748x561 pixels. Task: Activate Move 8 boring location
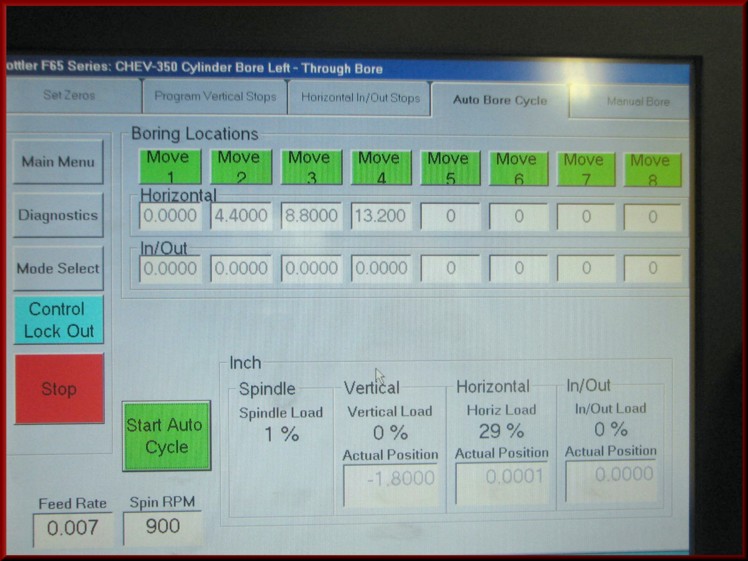[x=652, y=170]
